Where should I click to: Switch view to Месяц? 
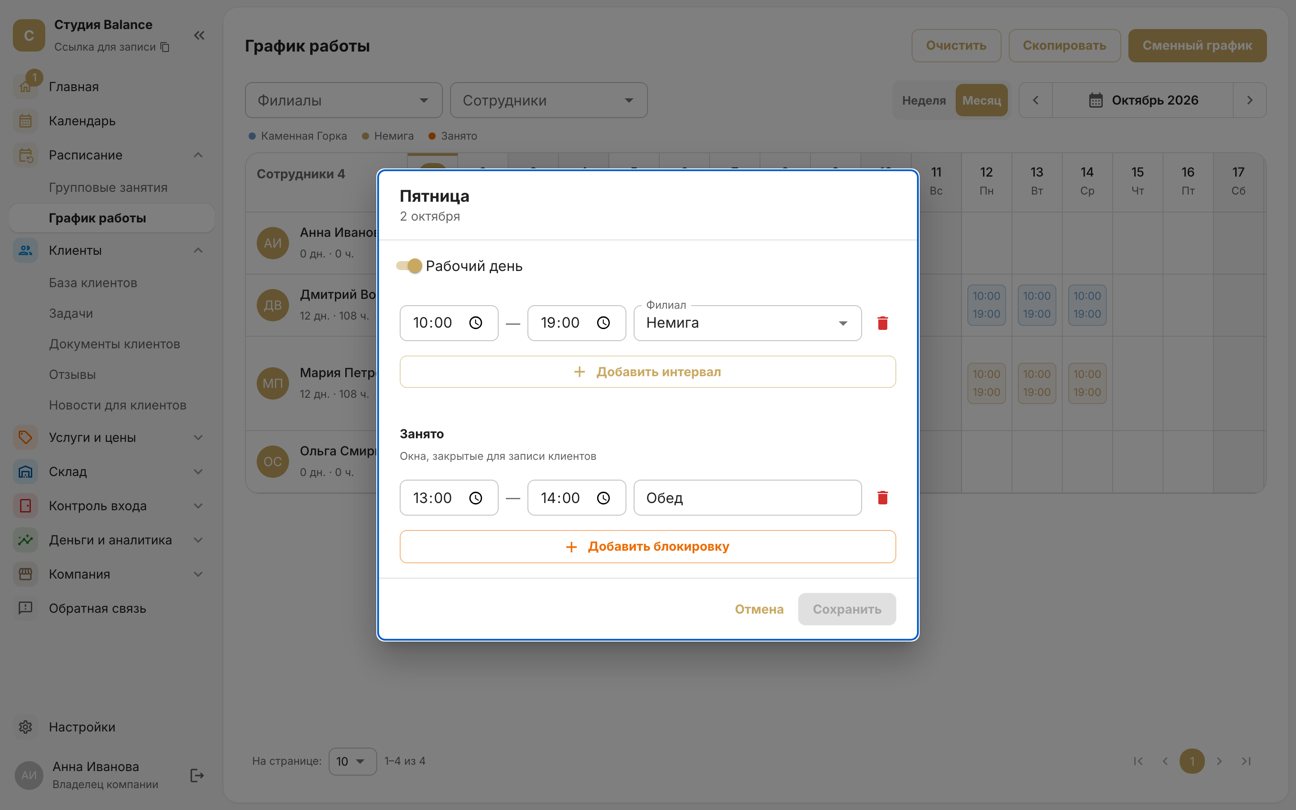[x=982, y=100]
